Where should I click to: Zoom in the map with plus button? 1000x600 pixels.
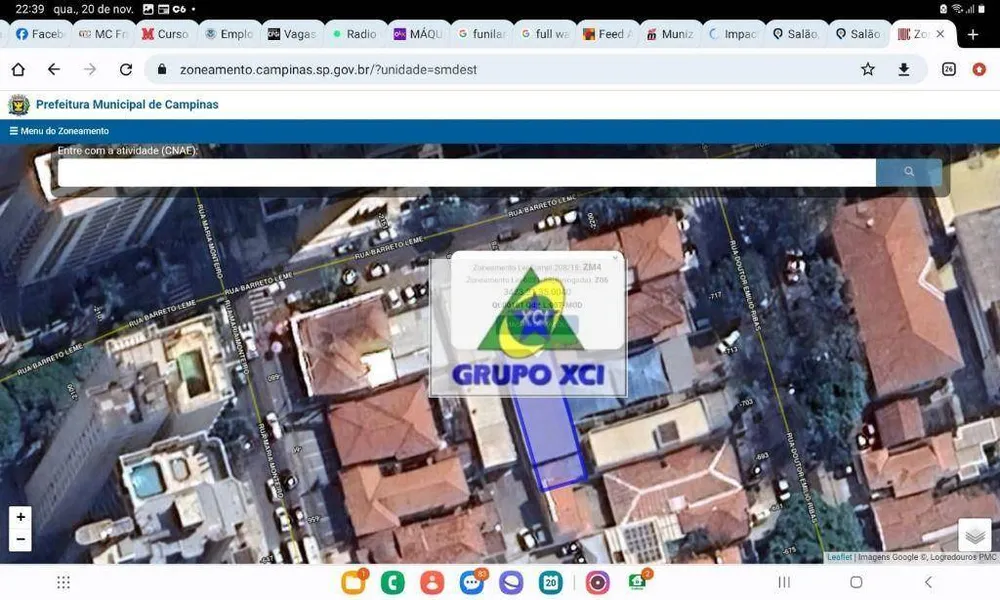pyautogui.click(x=20, y=517)
